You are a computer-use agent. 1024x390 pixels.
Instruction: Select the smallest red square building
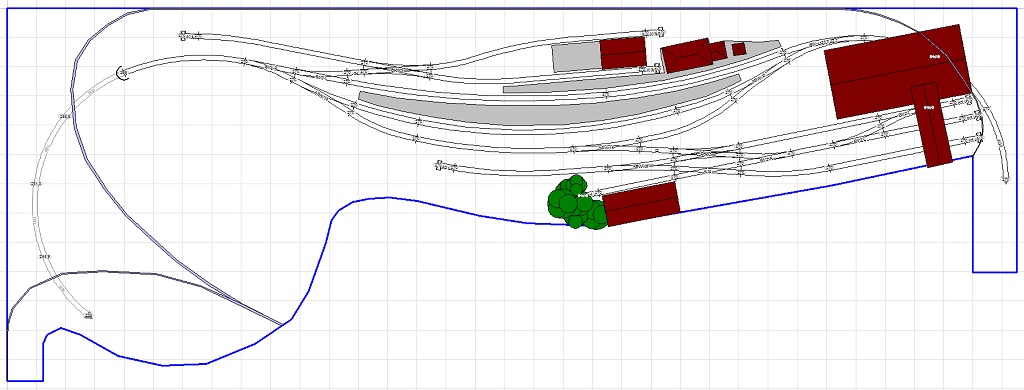739,49
